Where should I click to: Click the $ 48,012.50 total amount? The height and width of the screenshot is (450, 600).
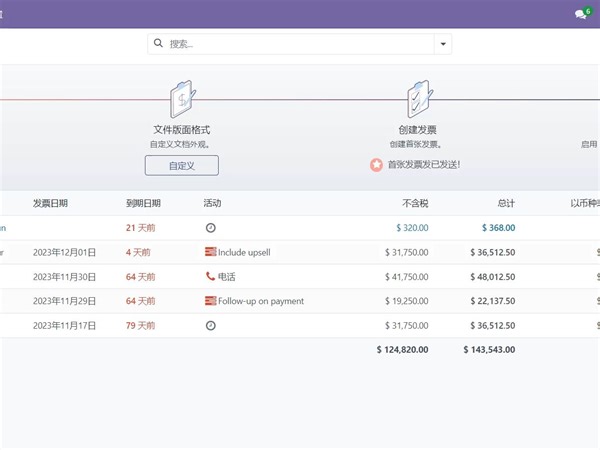pos(493,277)
